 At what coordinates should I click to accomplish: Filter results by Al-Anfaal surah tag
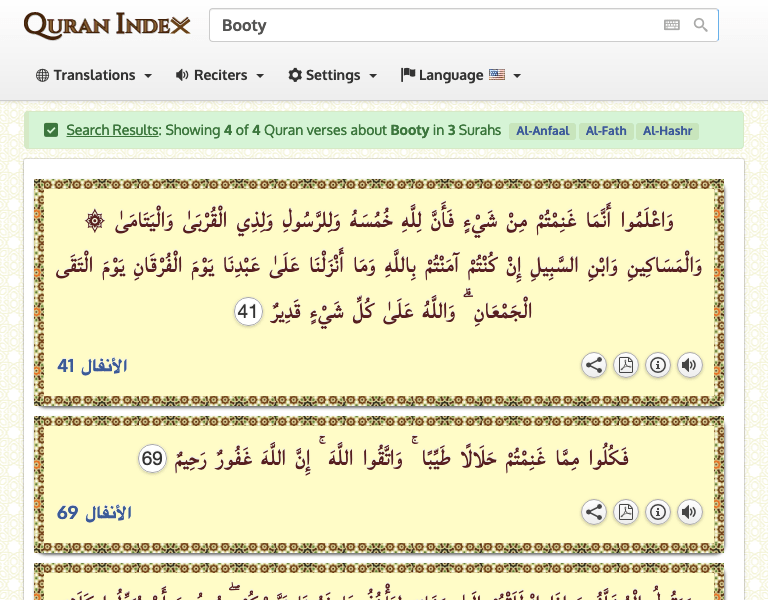(x=542, y=131)
